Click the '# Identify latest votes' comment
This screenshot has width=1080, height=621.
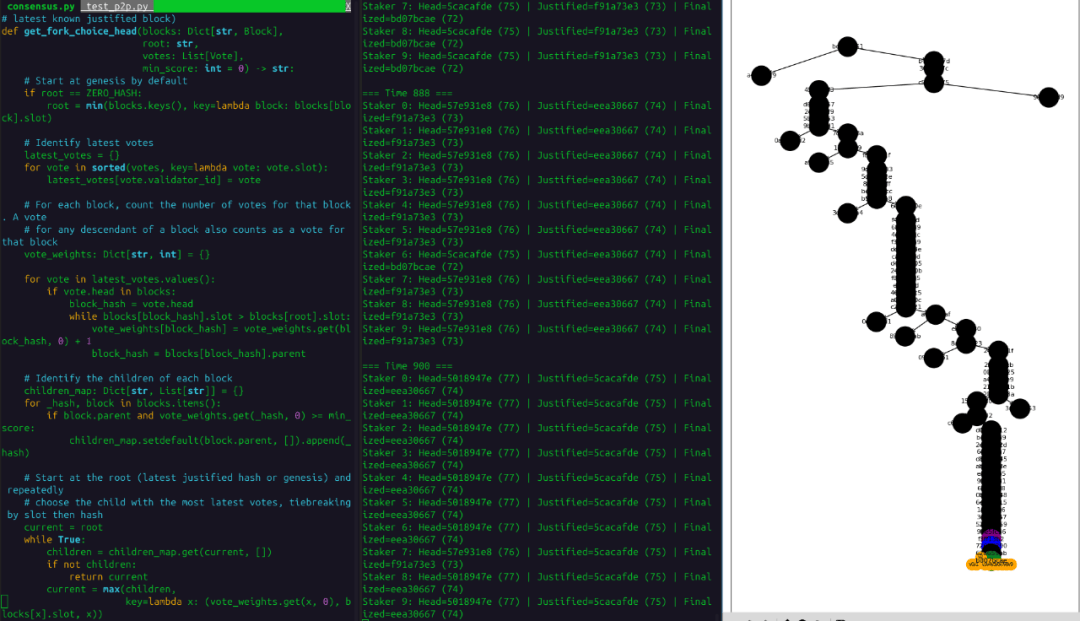tap(89, 143)
